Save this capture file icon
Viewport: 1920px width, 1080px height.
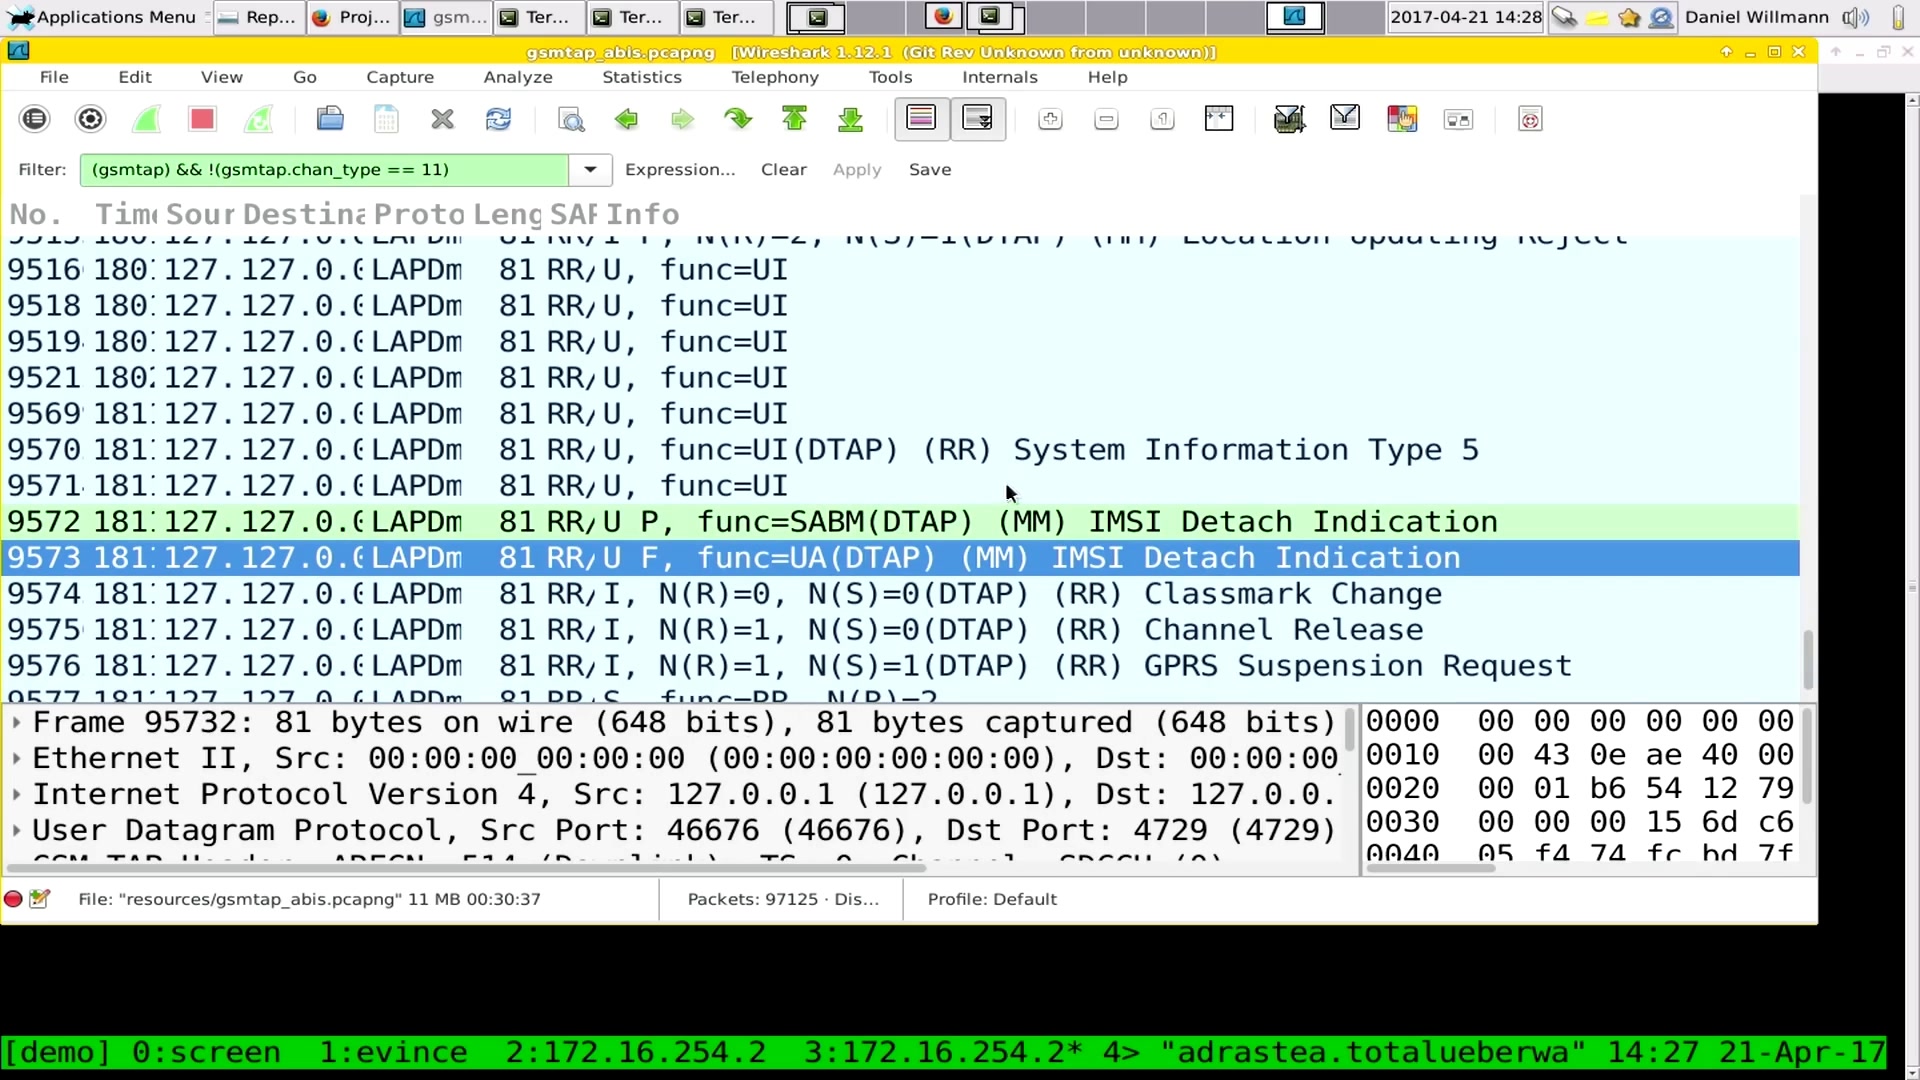(386, 120)
